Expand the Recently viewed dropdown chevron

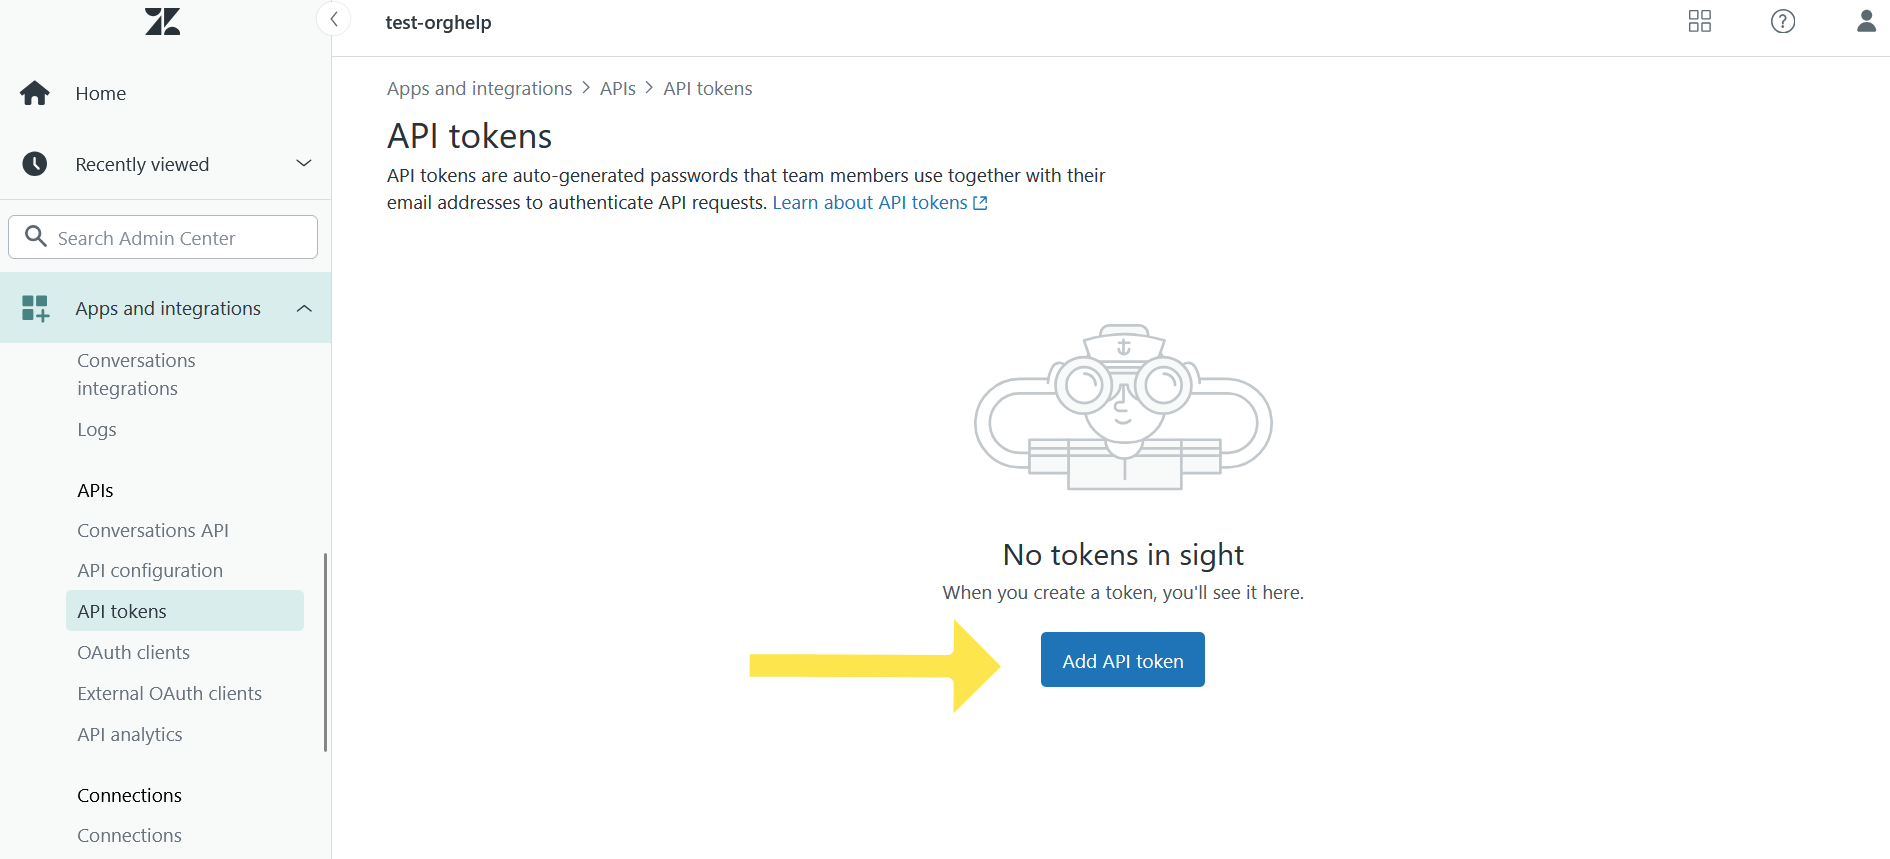point(304,163)
